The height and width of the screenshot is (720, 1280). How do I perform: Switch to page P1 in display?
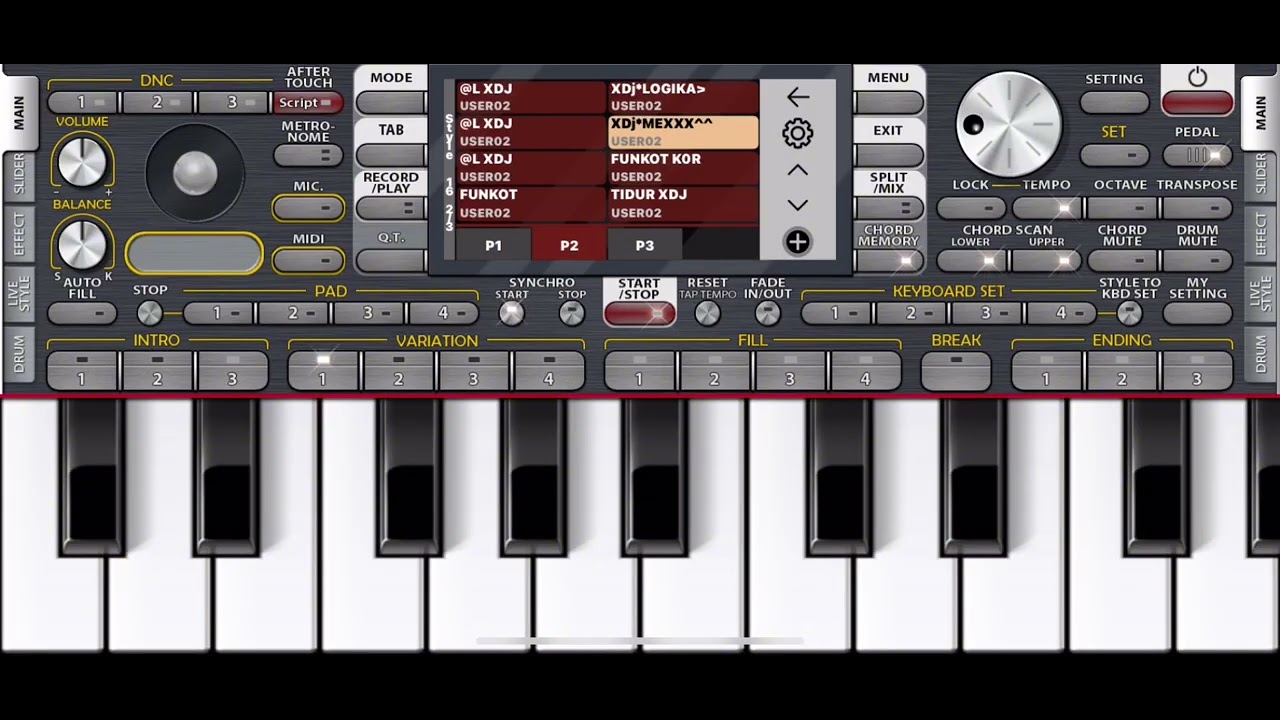(493, 245)
